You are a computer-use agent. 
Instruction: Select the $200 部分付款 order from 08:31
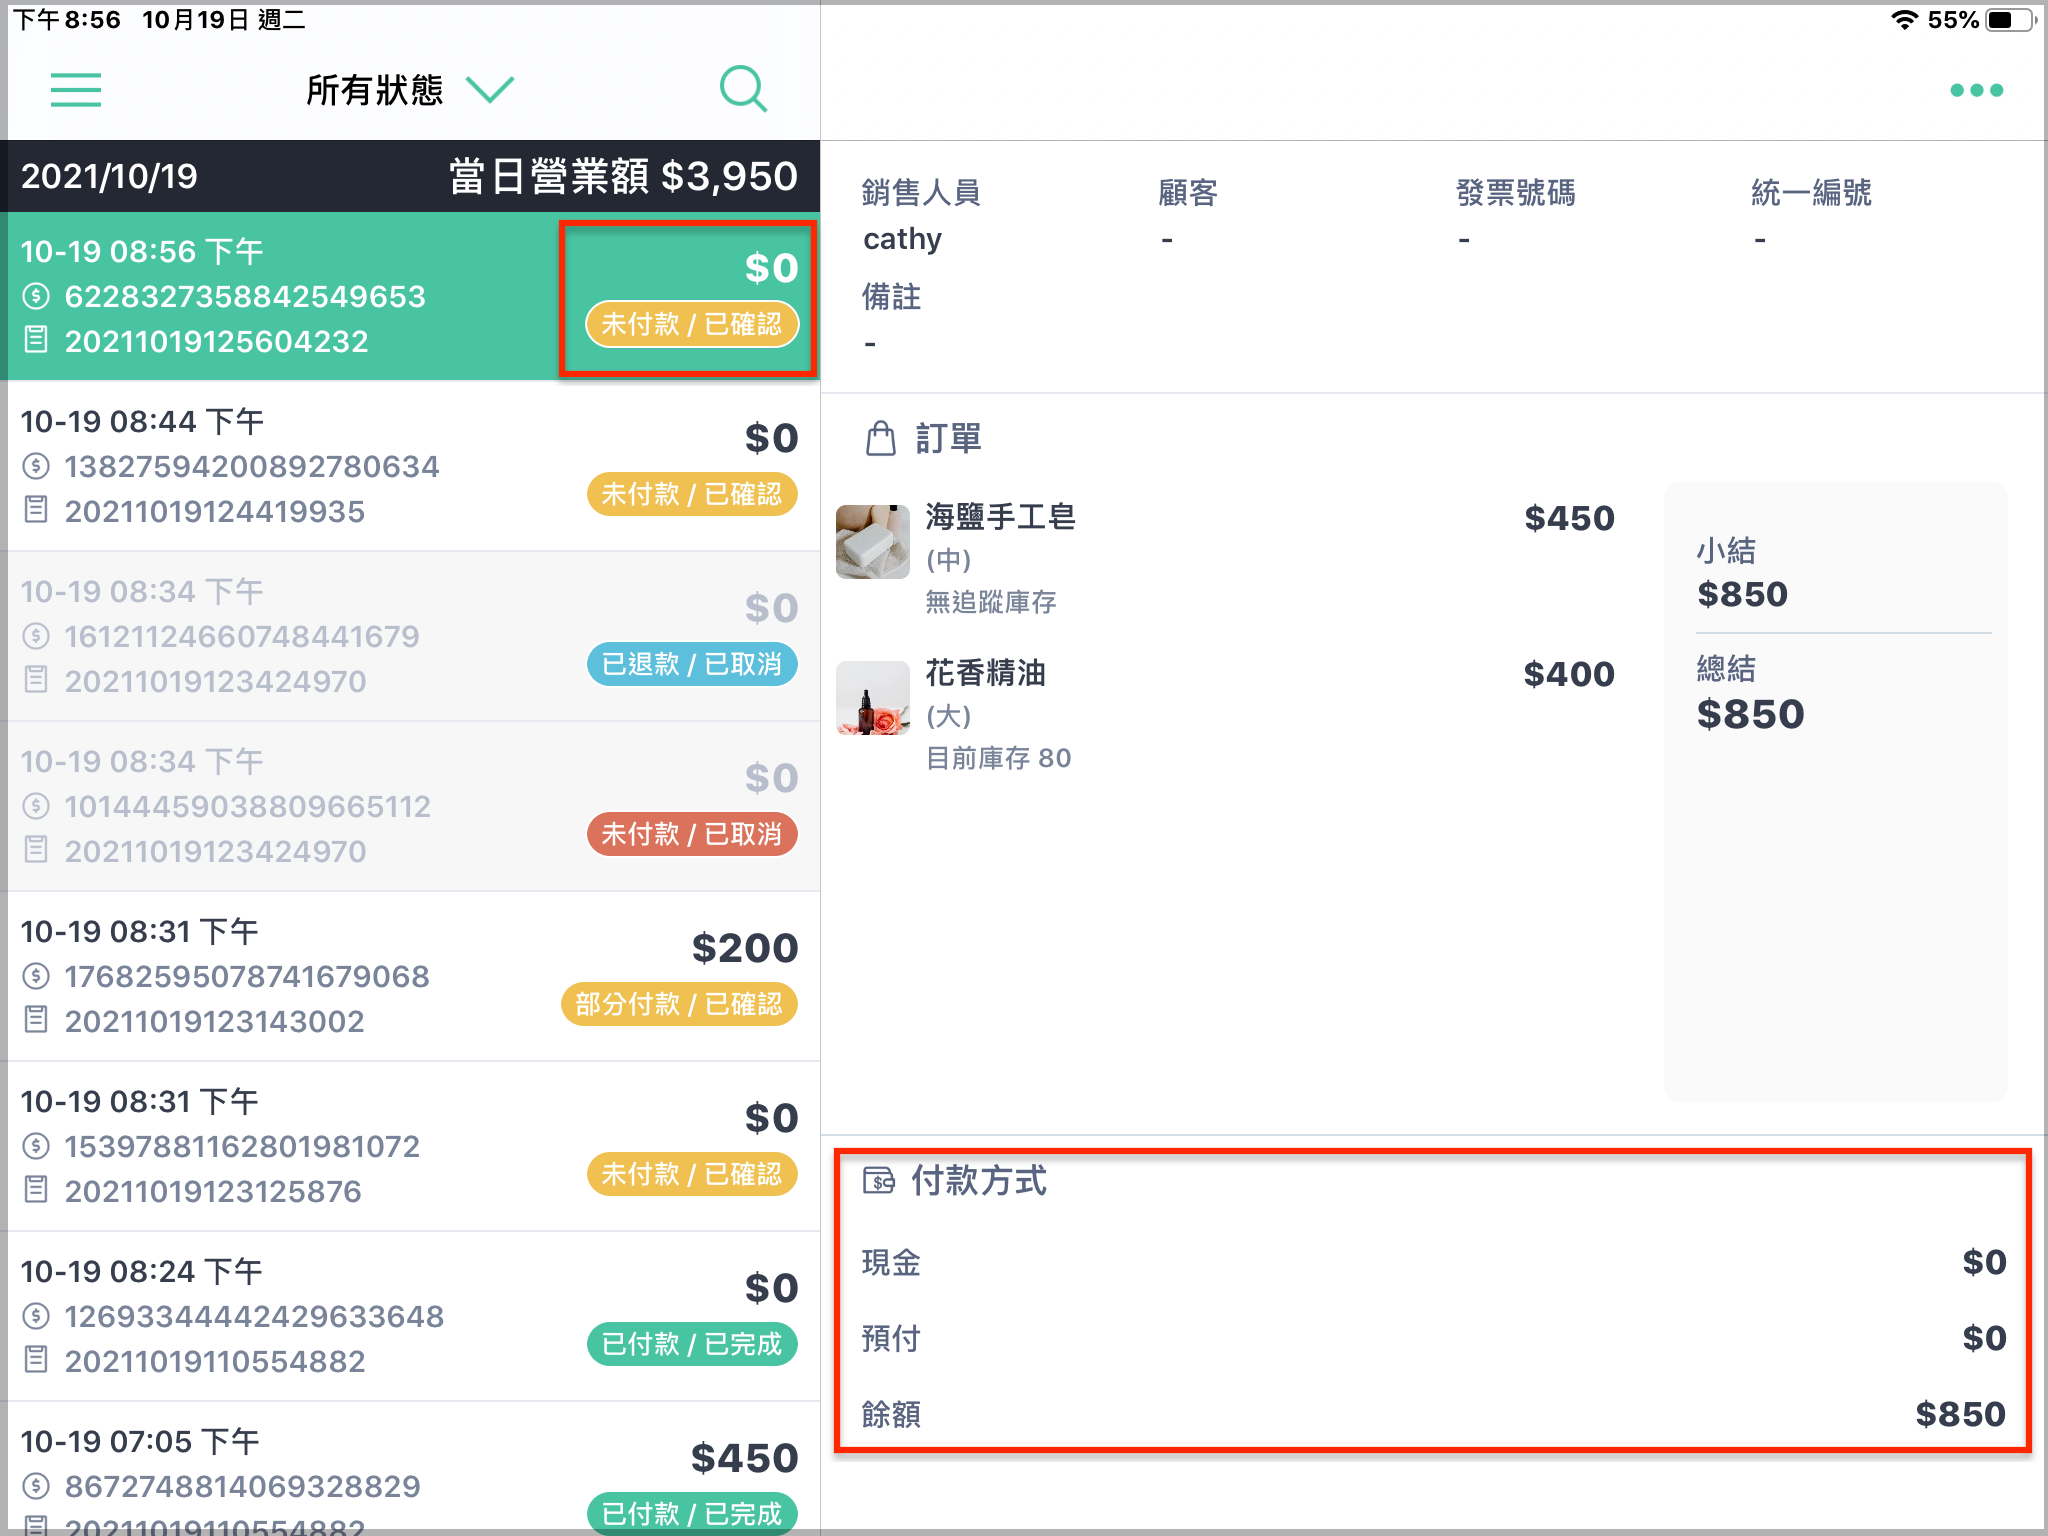410,976
